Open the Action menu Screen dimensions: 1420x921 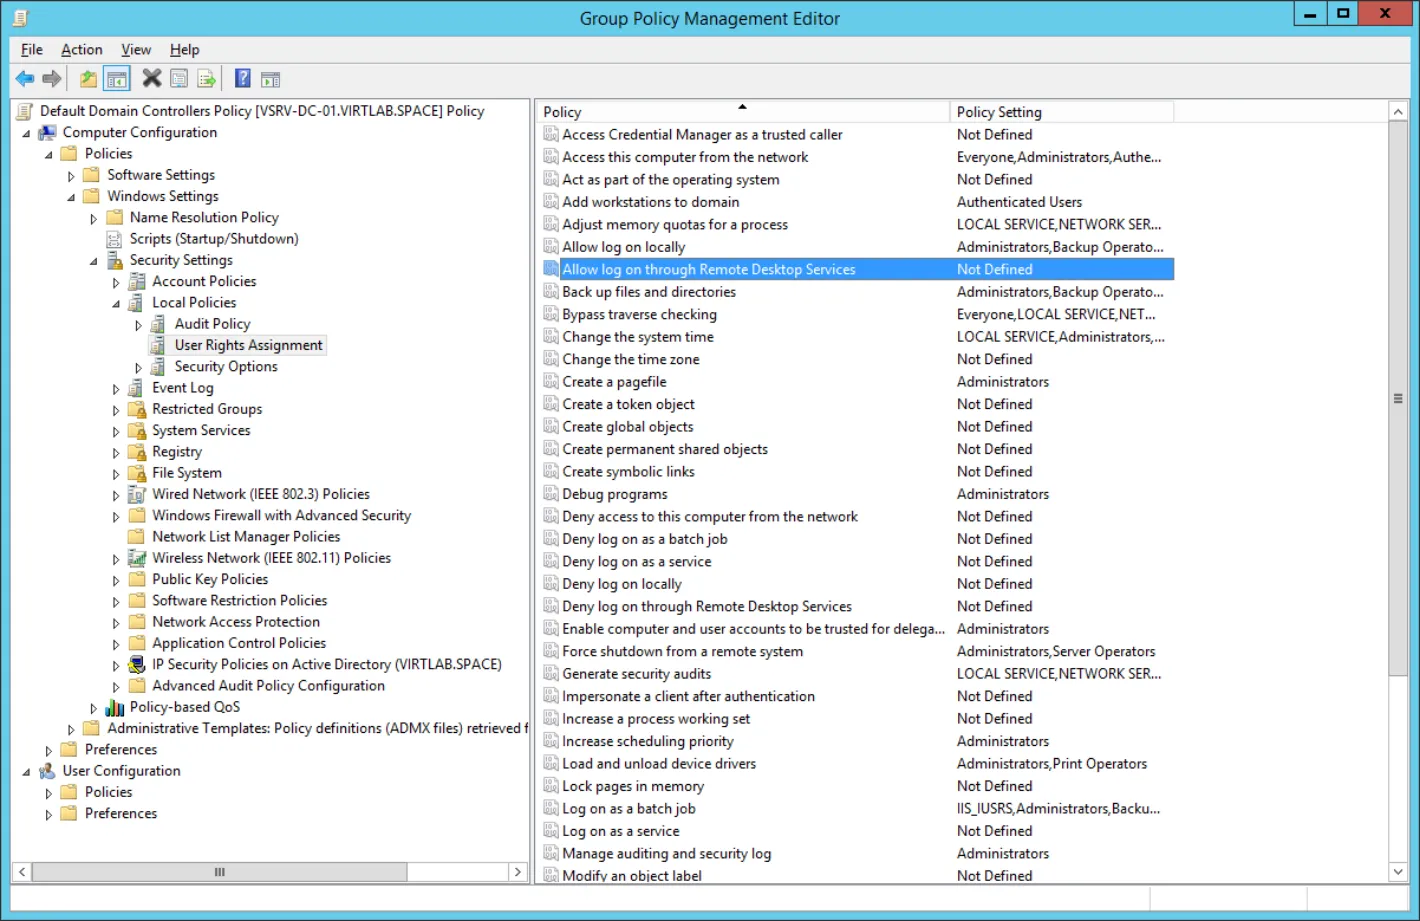[81, 49]
